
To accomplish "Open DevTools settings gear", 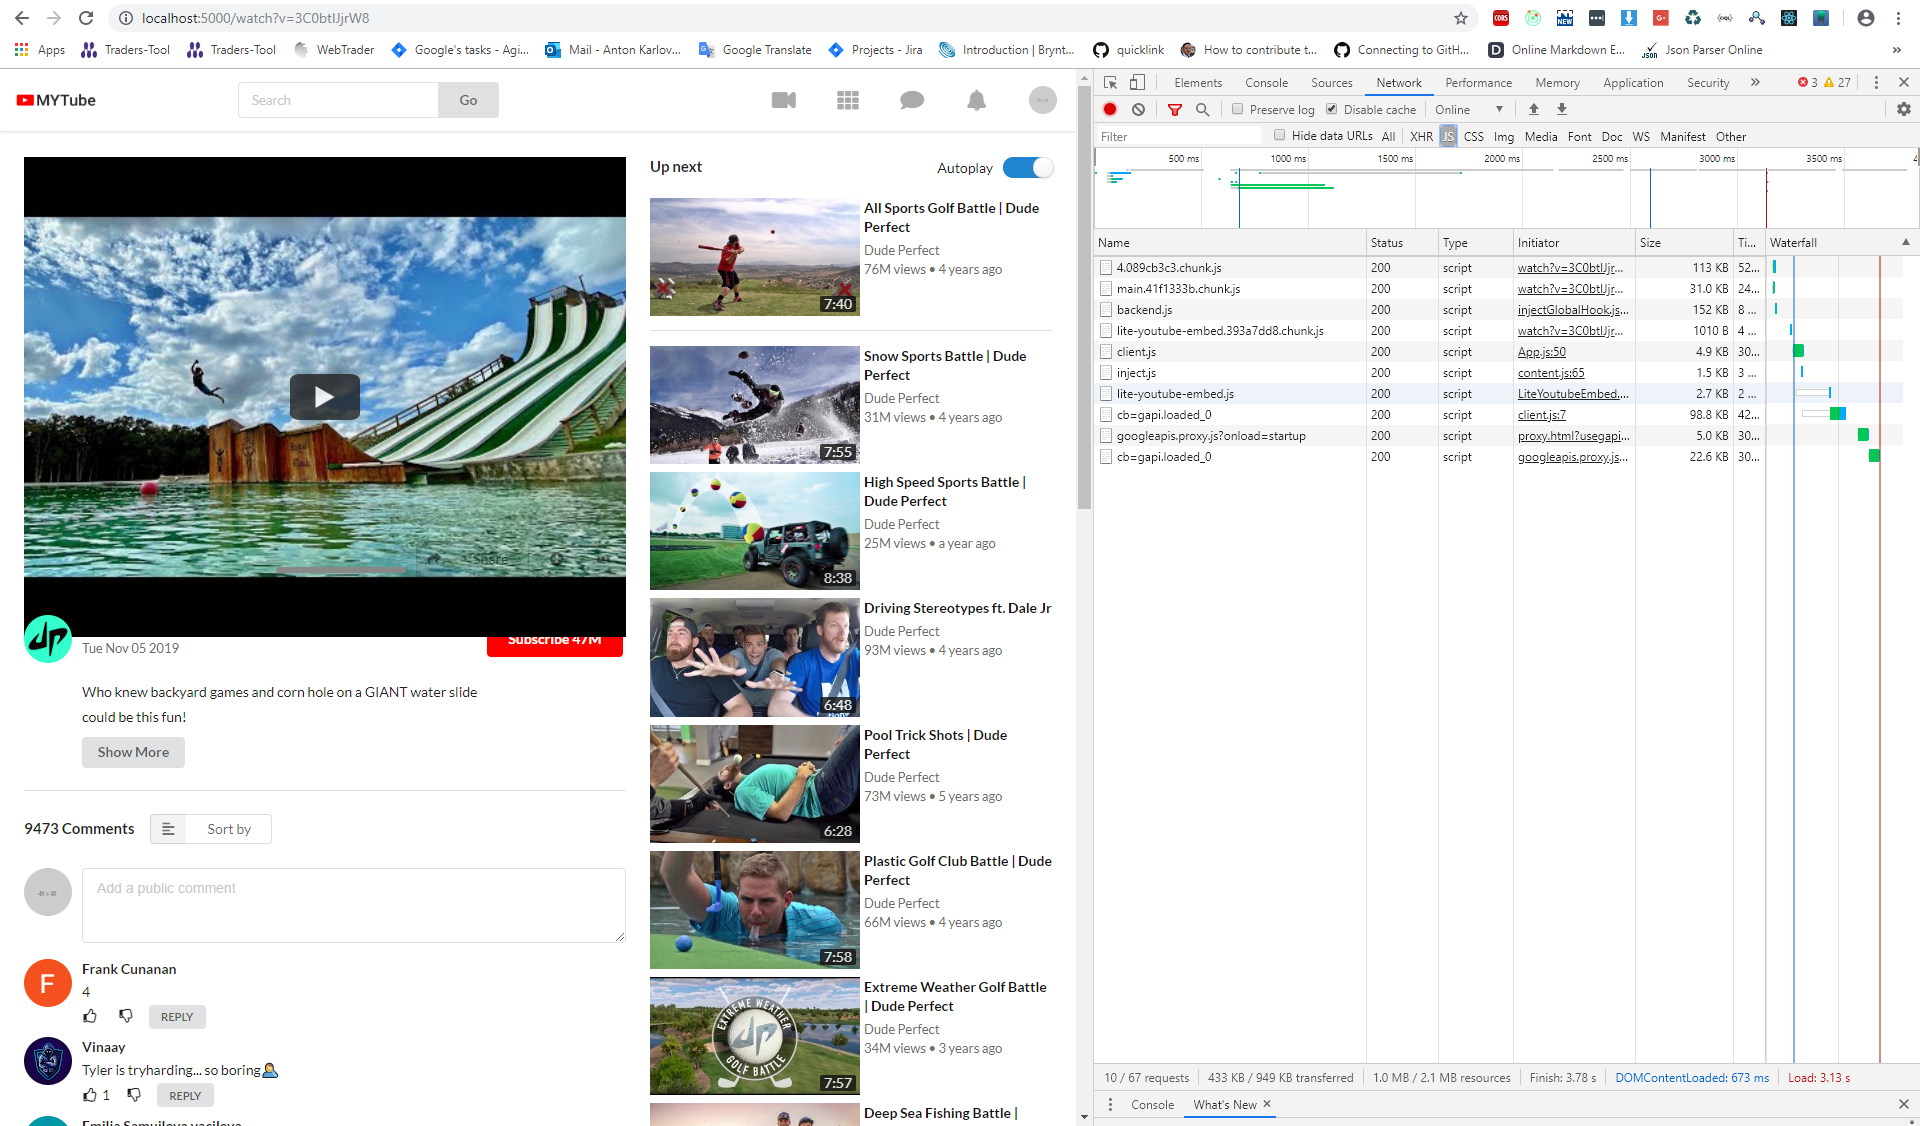I will [1904, 109].
